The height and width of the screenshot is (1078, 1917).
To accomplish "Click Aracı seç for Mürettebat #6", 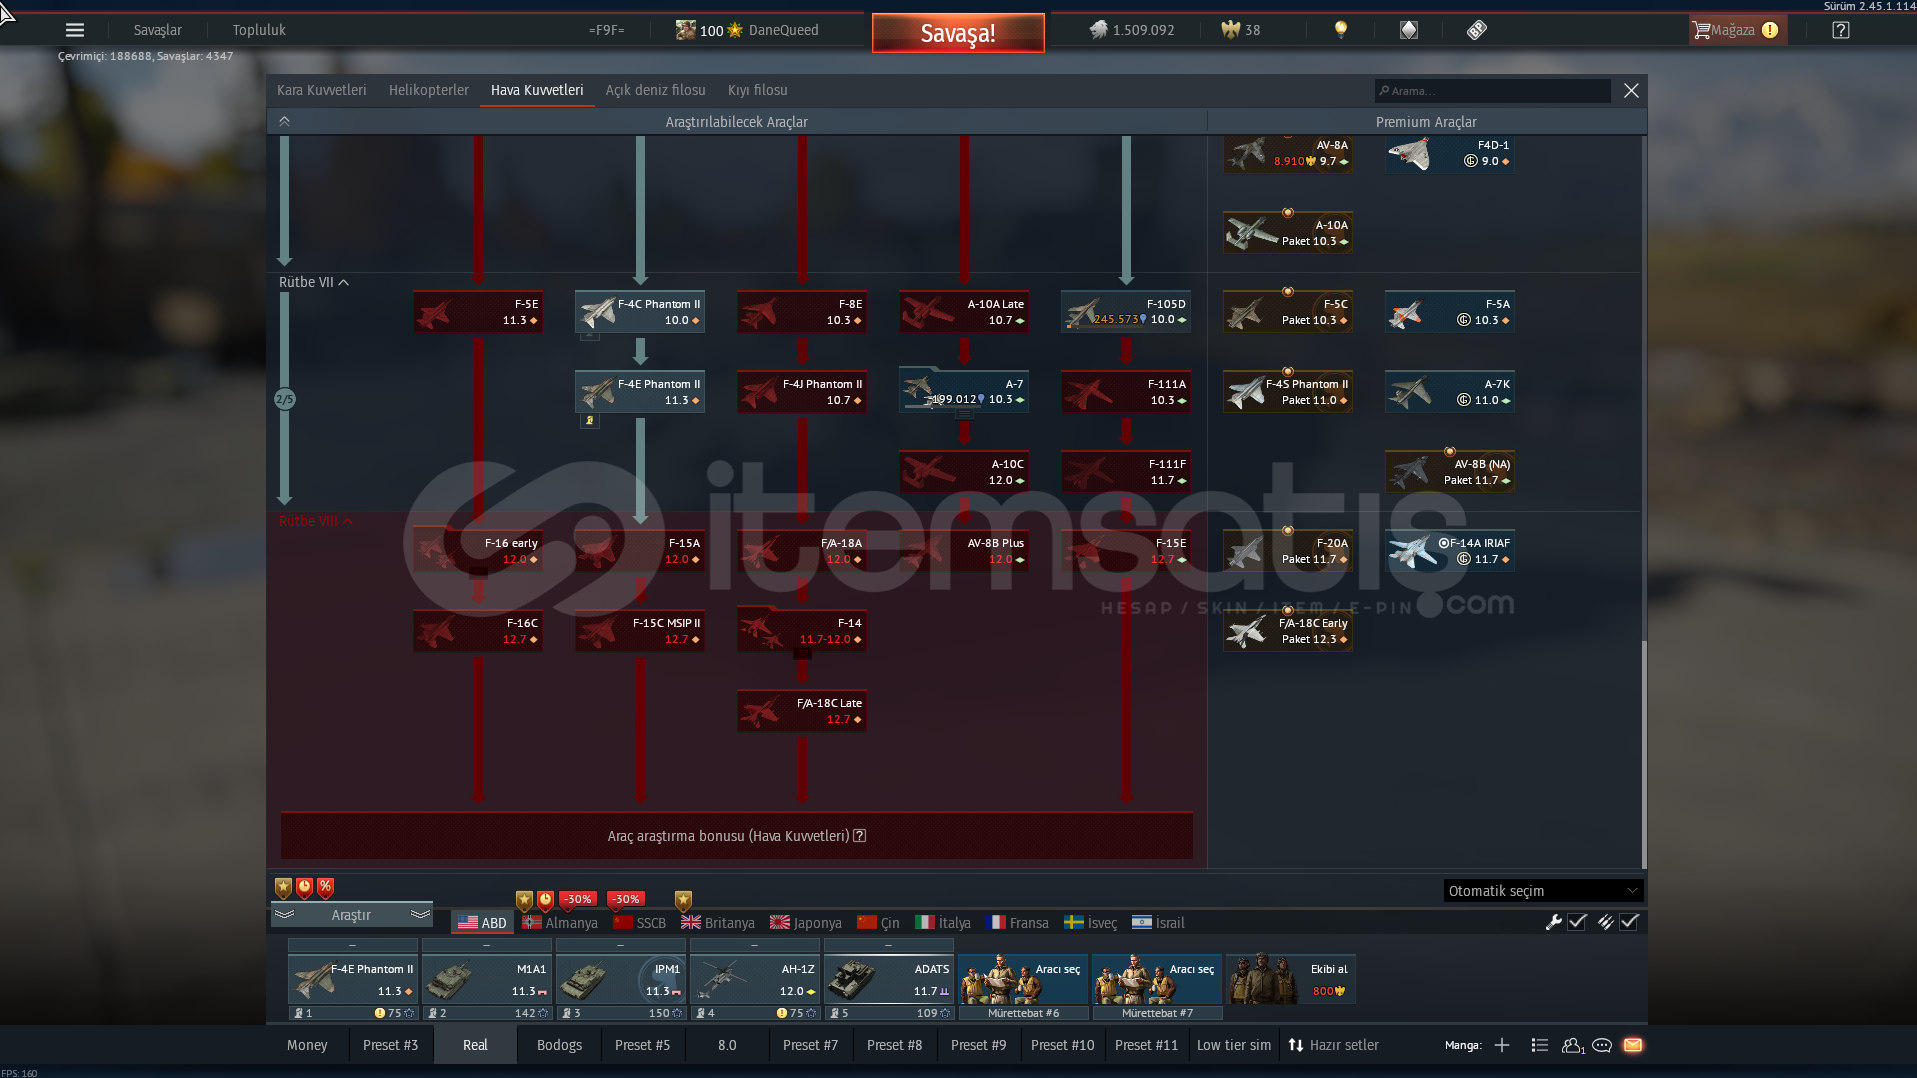I will [x=1023, y=978].
